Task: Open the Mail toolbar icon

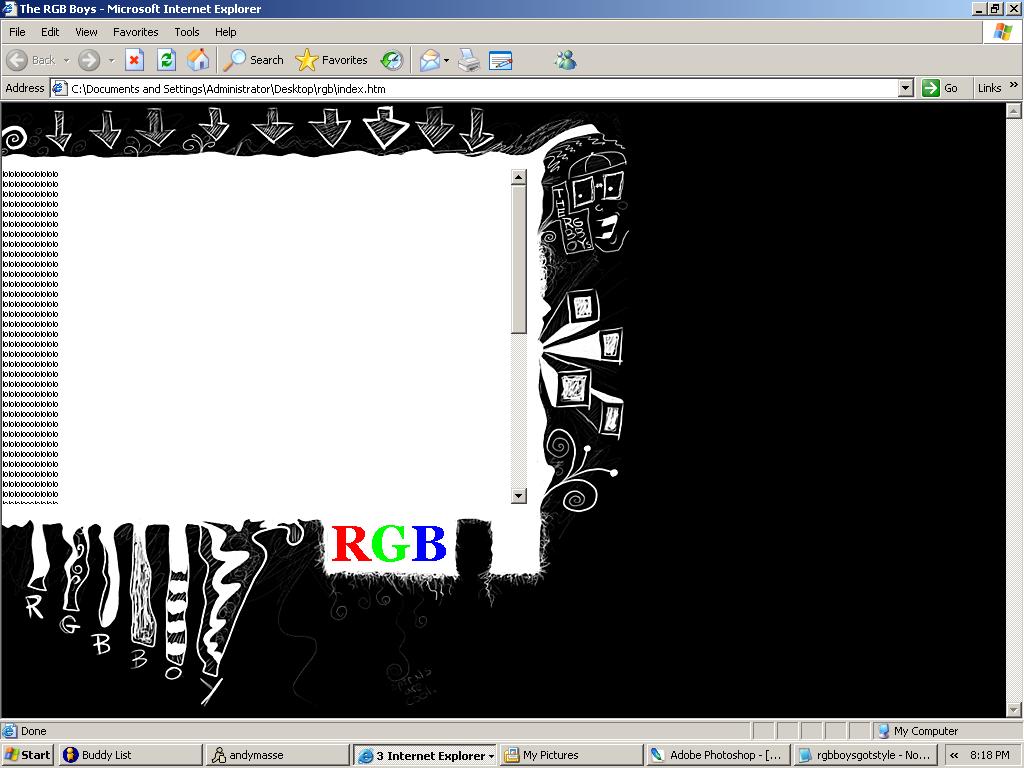Action: pyautogui.click(x=429, y=60)
